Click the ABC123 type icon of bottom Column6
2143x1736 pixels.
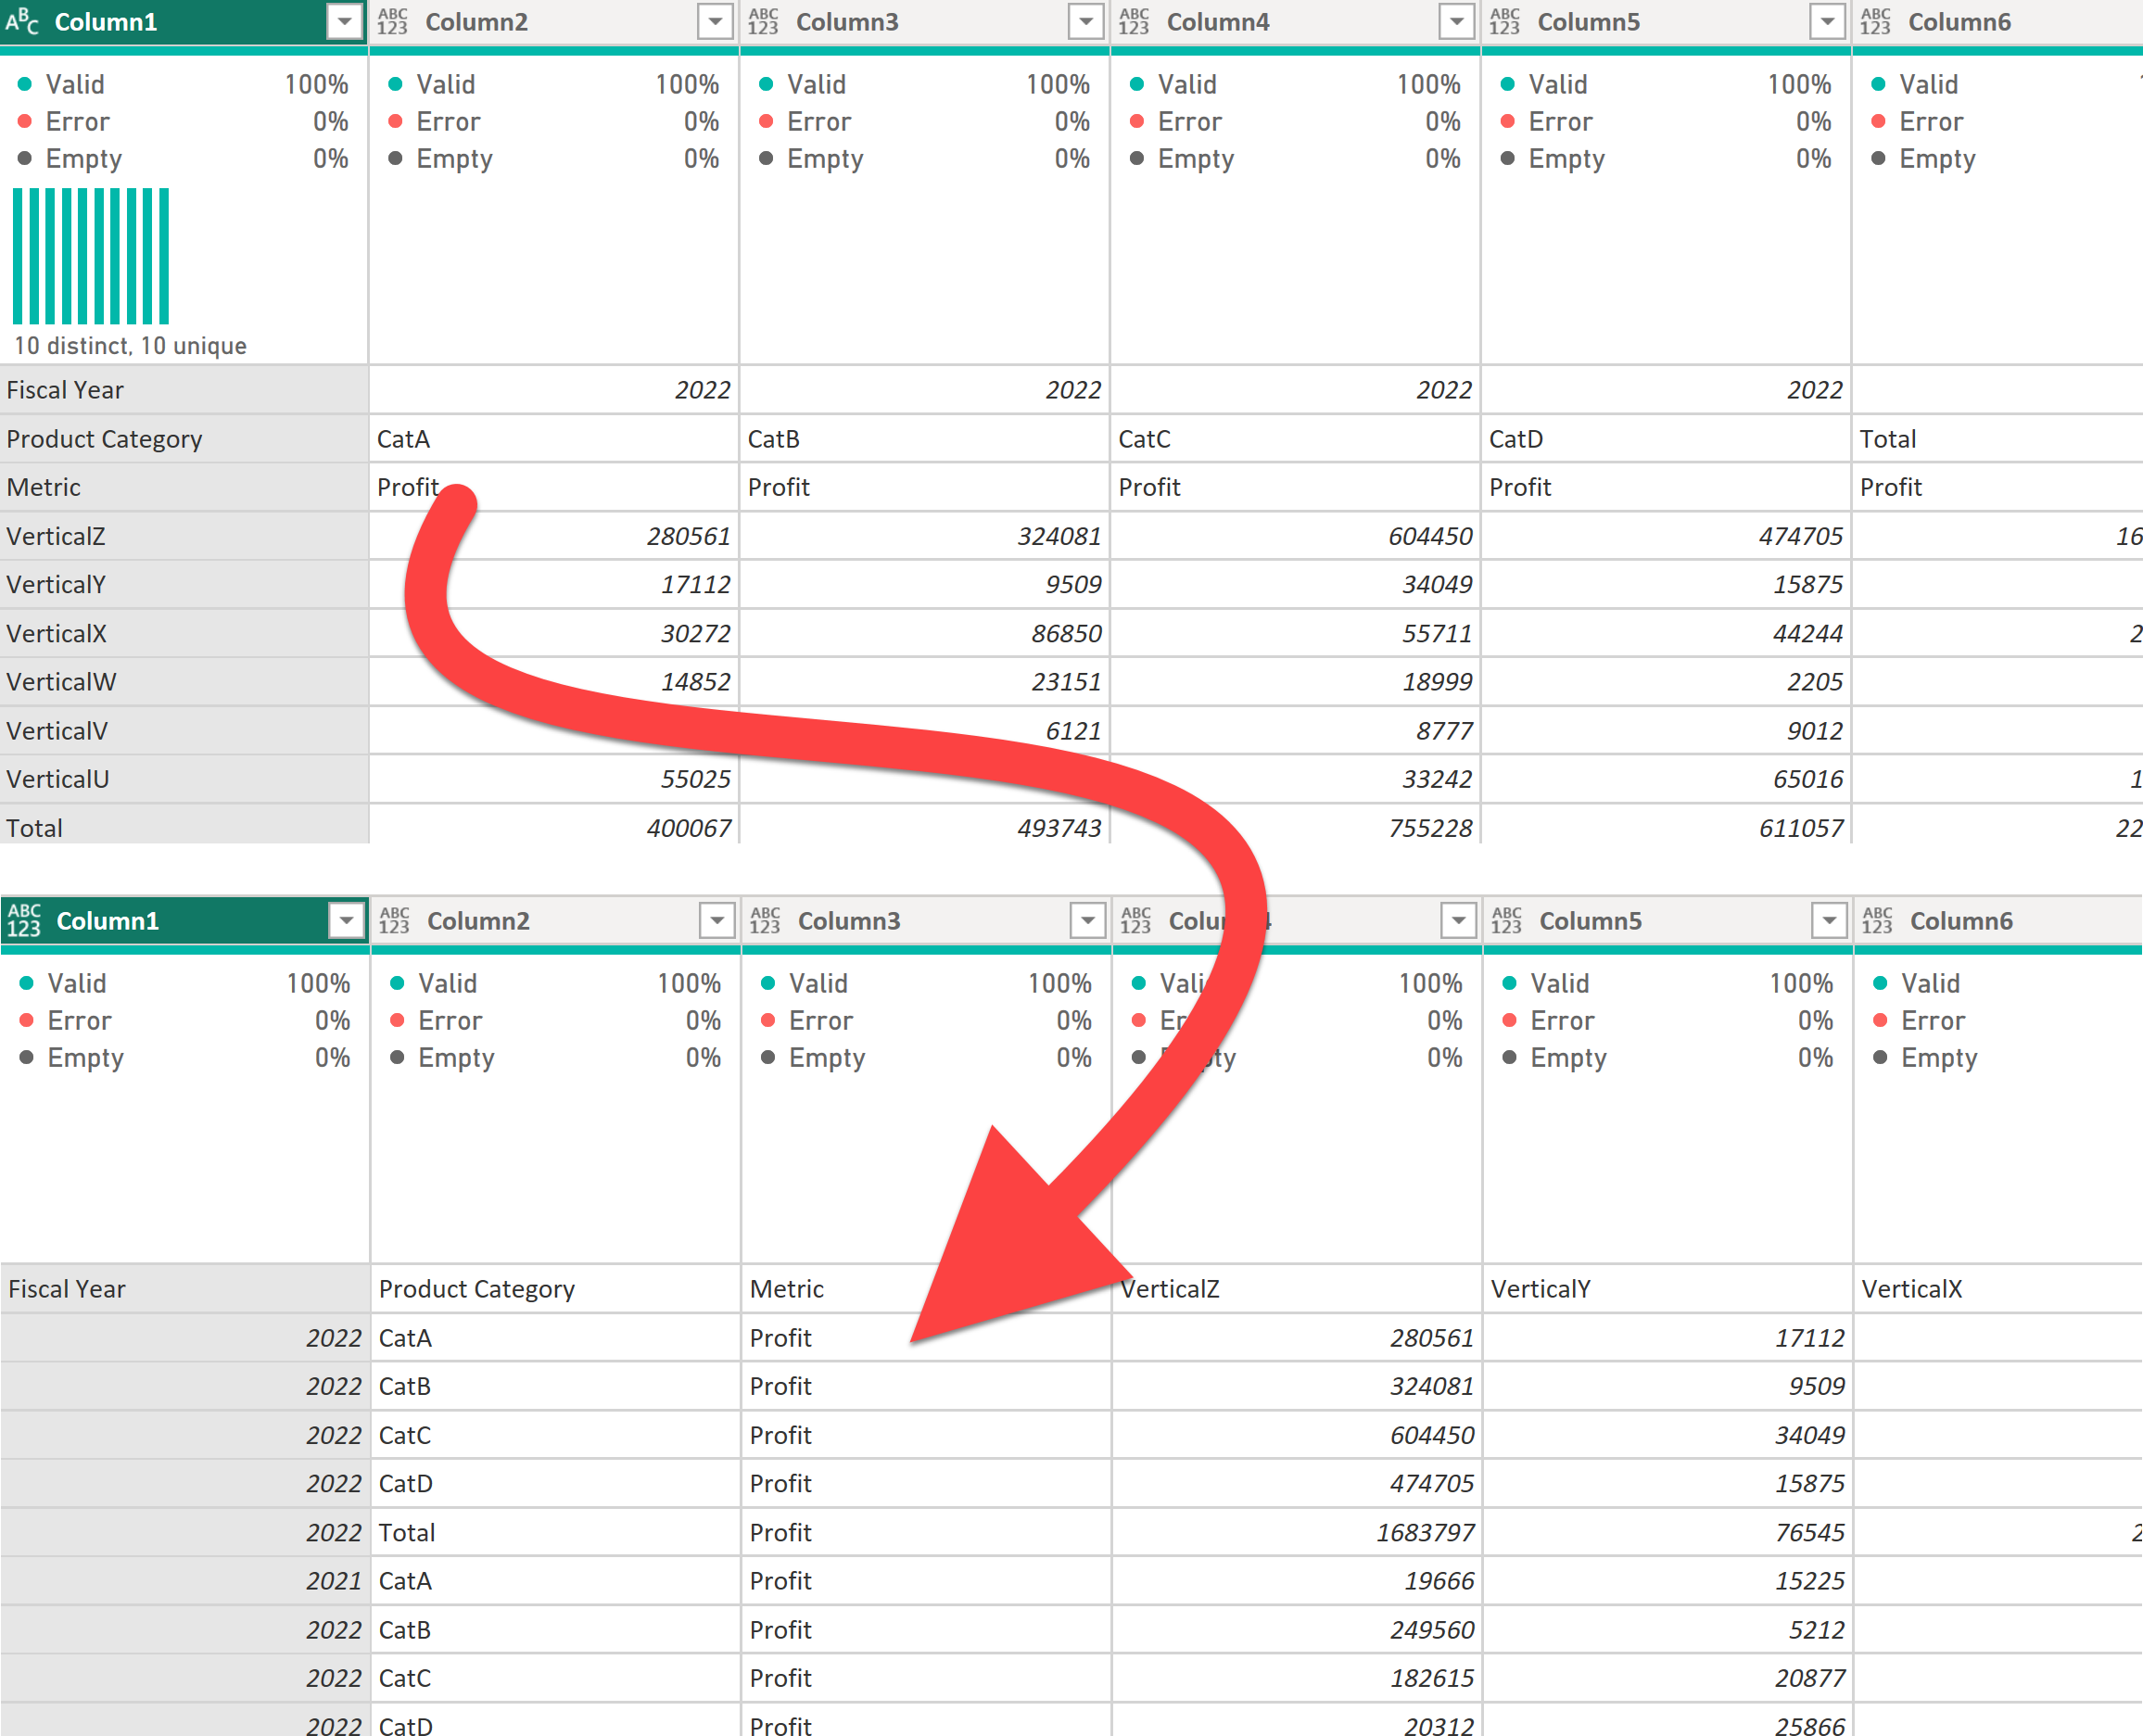click(x=1878, y=920)
